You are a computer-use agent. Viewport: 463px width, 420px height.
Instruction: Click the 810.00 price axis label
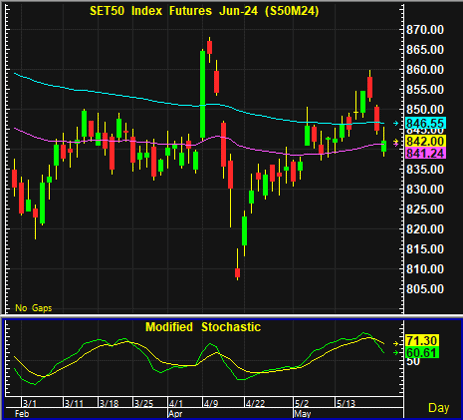(x=425, y=269)
